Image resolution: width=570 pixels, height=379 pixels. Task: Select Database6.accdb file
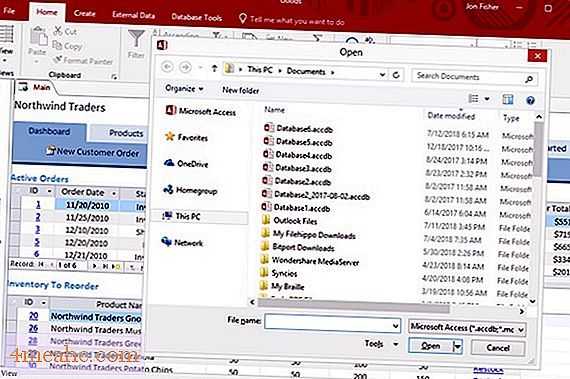click(298, 129)
